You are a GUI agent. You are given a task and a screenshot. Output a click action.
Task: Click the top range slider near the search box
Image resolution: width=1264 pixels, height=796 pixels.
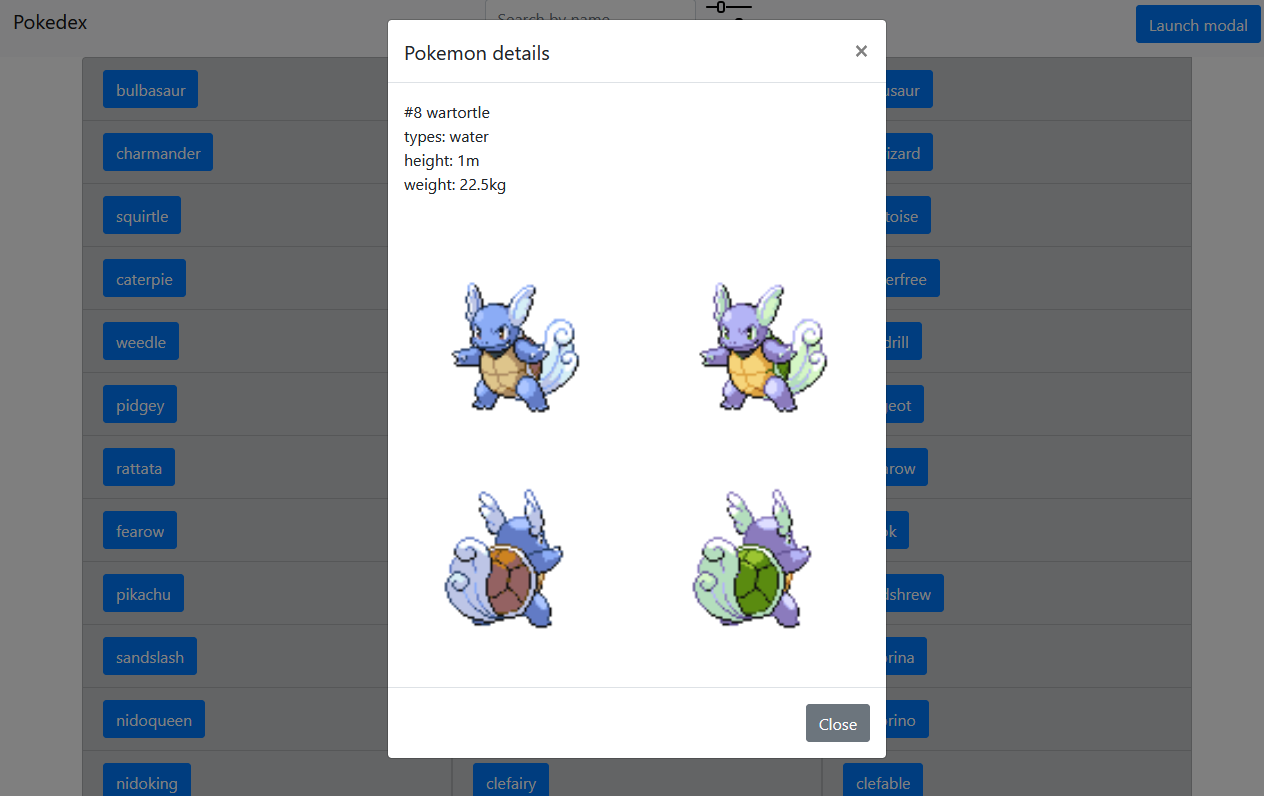coord(728,7)
